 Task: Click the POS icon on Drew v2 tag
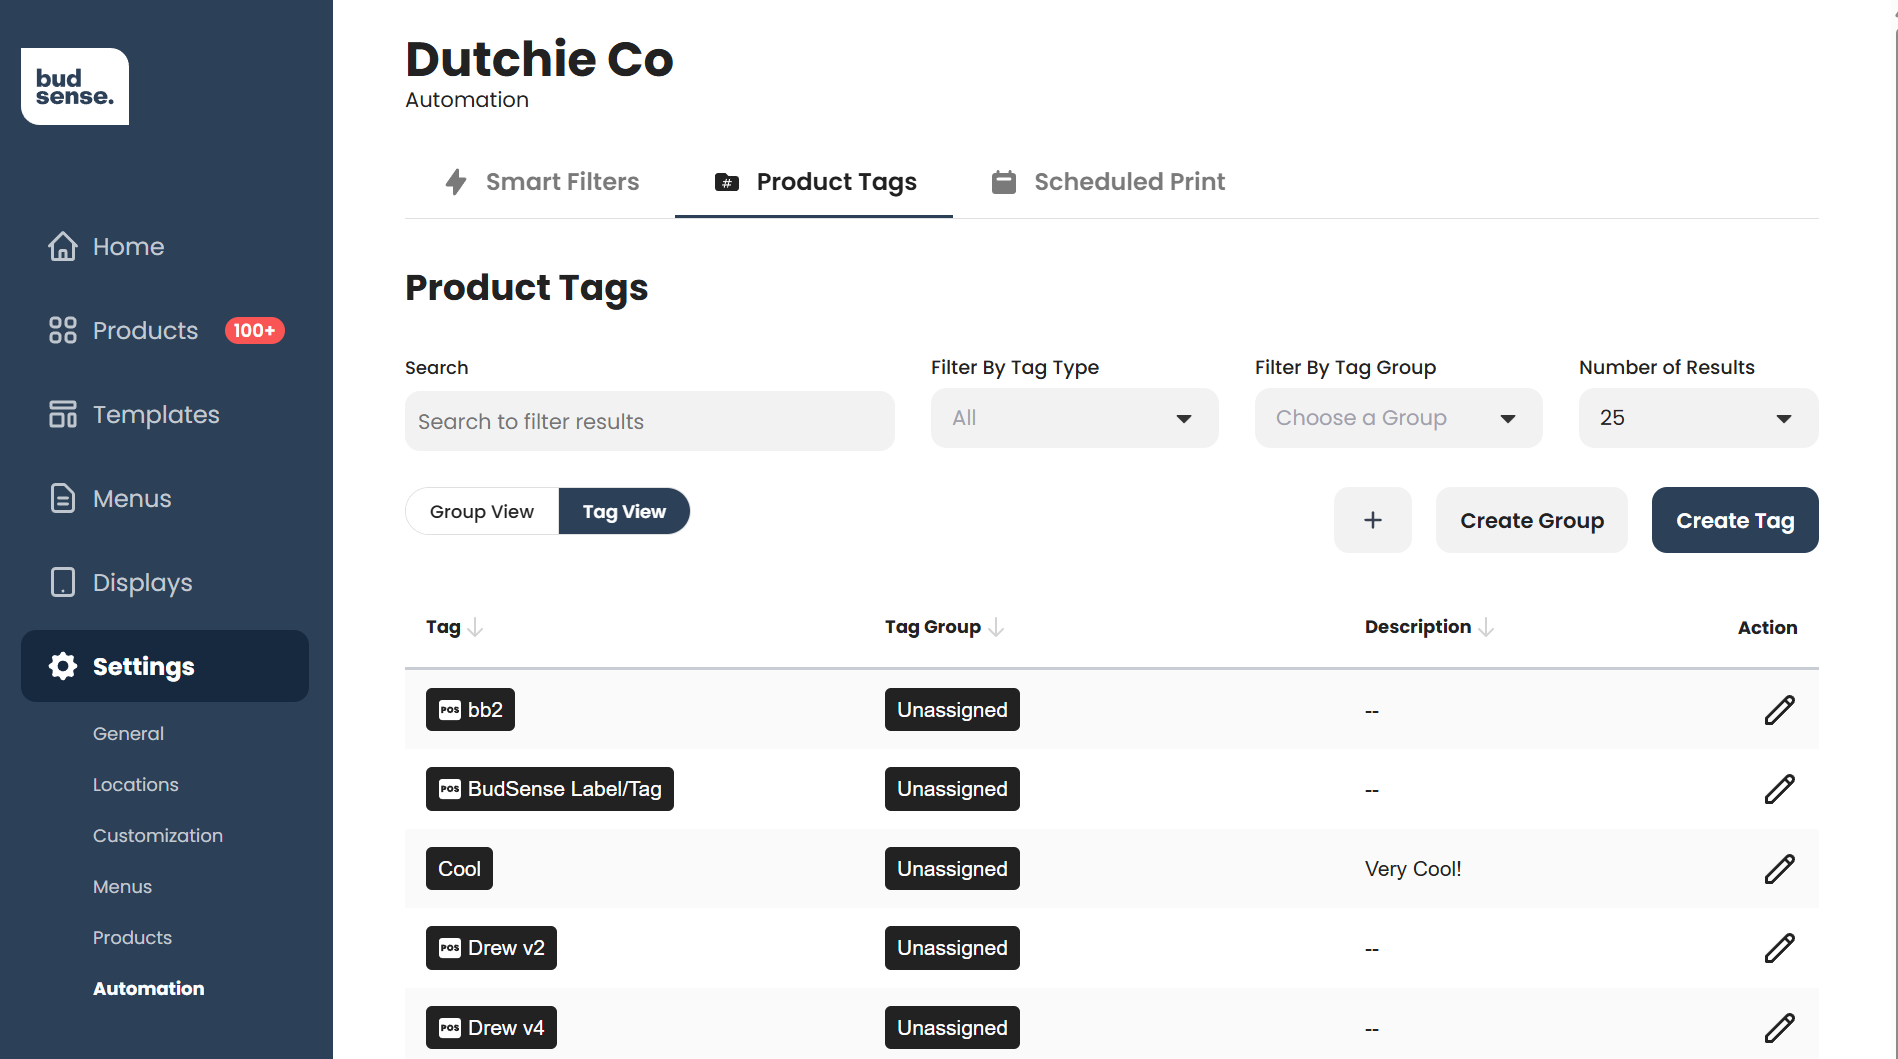tap(450, 948)
